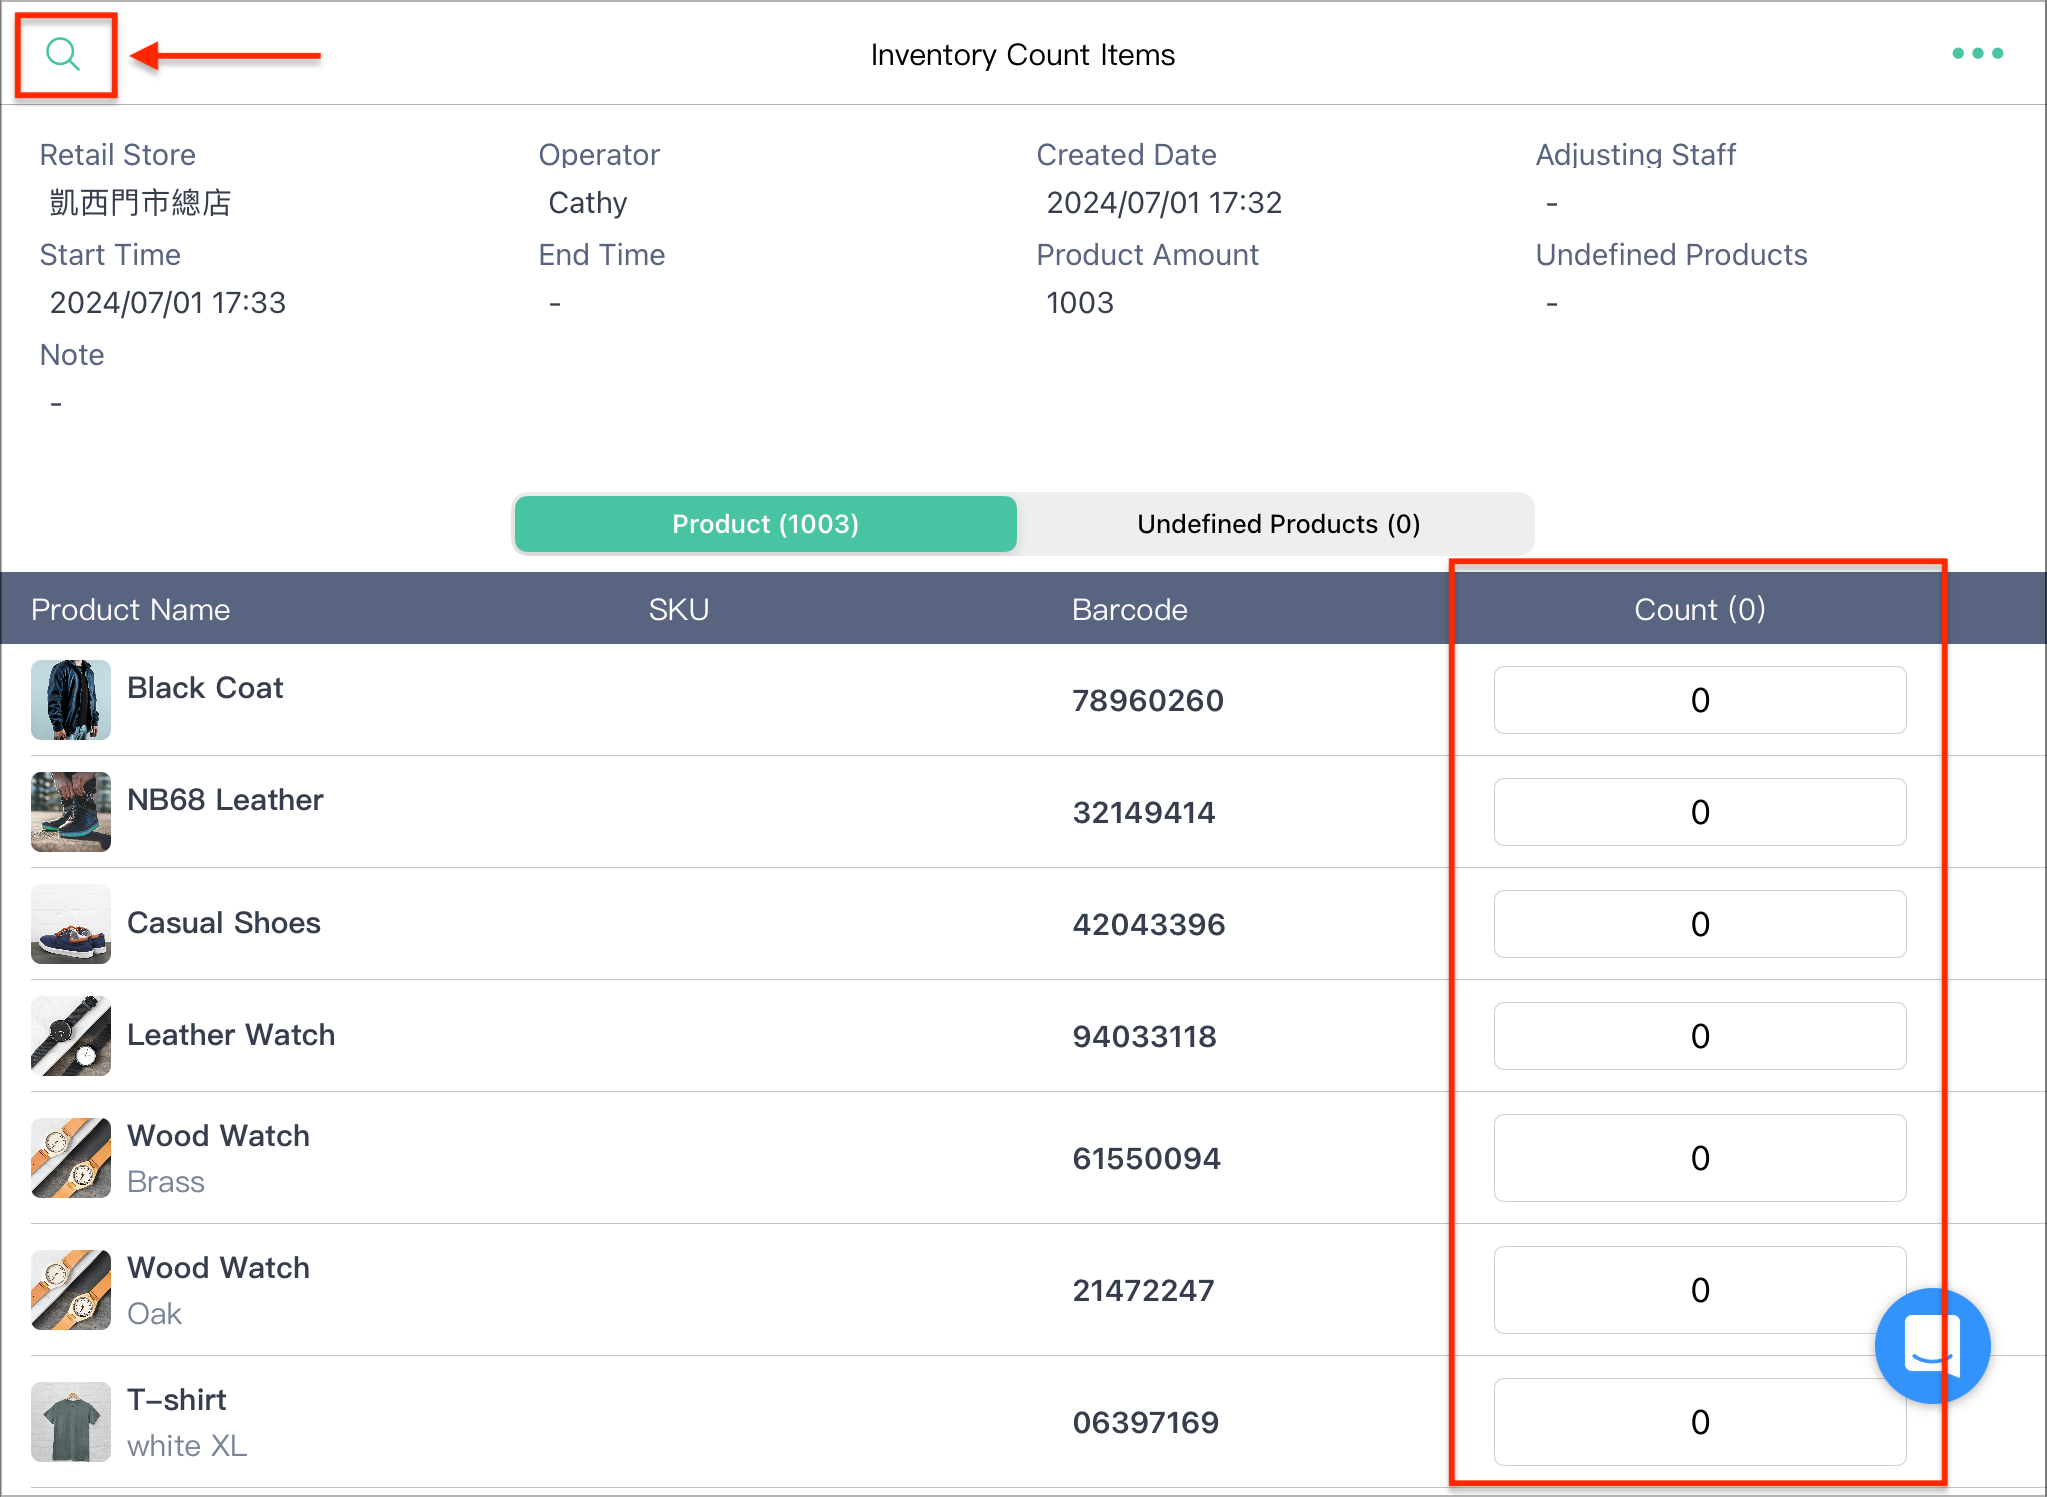This screenshot has height=1497, width=2047.
Task: Select the NB68 Leather count field
Action: click(x=1700, y=812)
